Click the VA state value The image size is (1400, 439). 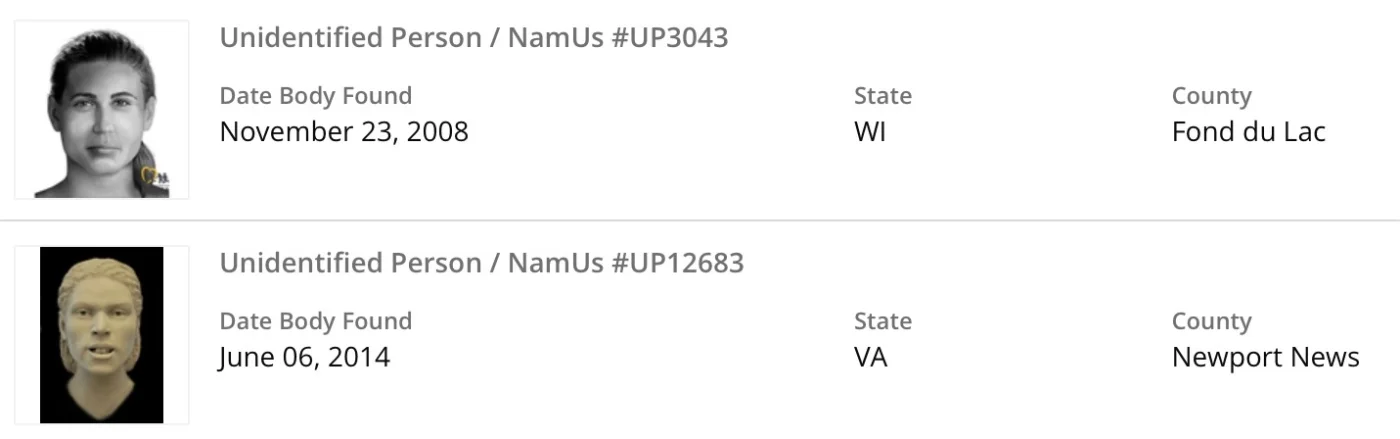(871, 356)
